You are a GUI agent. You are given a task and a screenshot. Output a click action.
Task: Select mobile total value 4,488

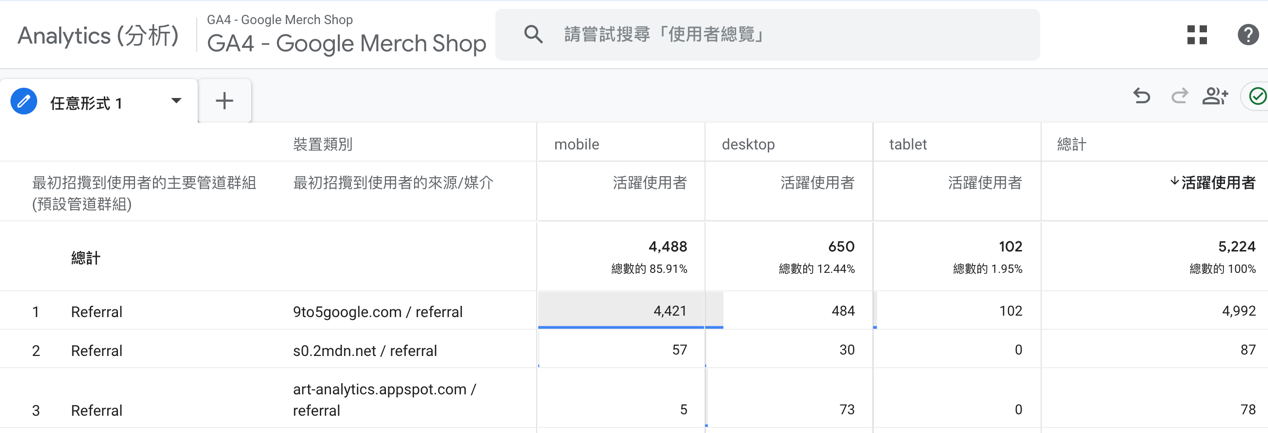click(x=668, y=246)
